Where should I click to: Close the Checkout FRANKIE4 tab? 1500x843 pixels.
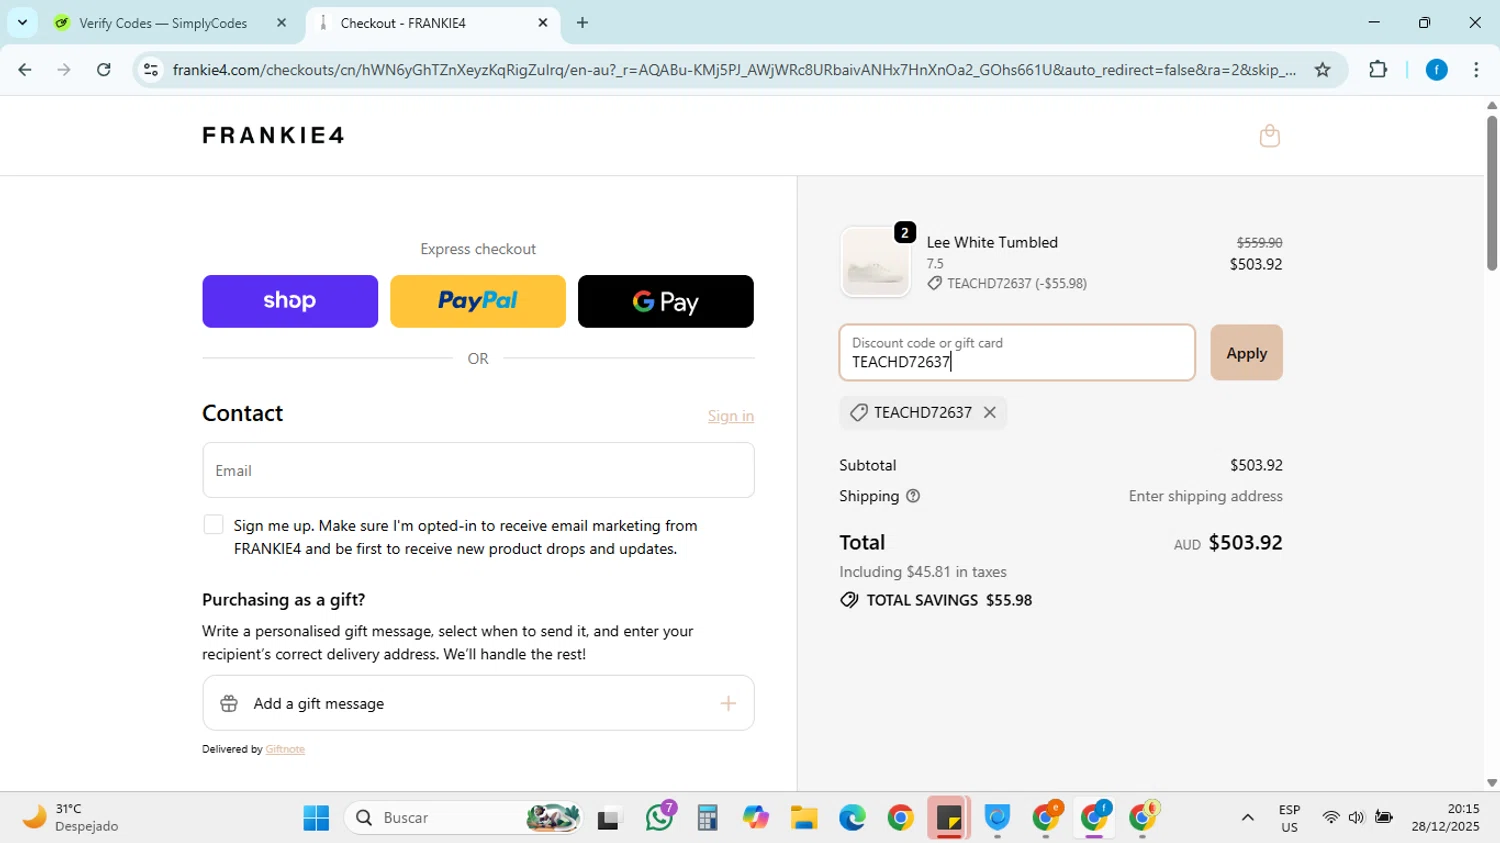tap(543, 22)
